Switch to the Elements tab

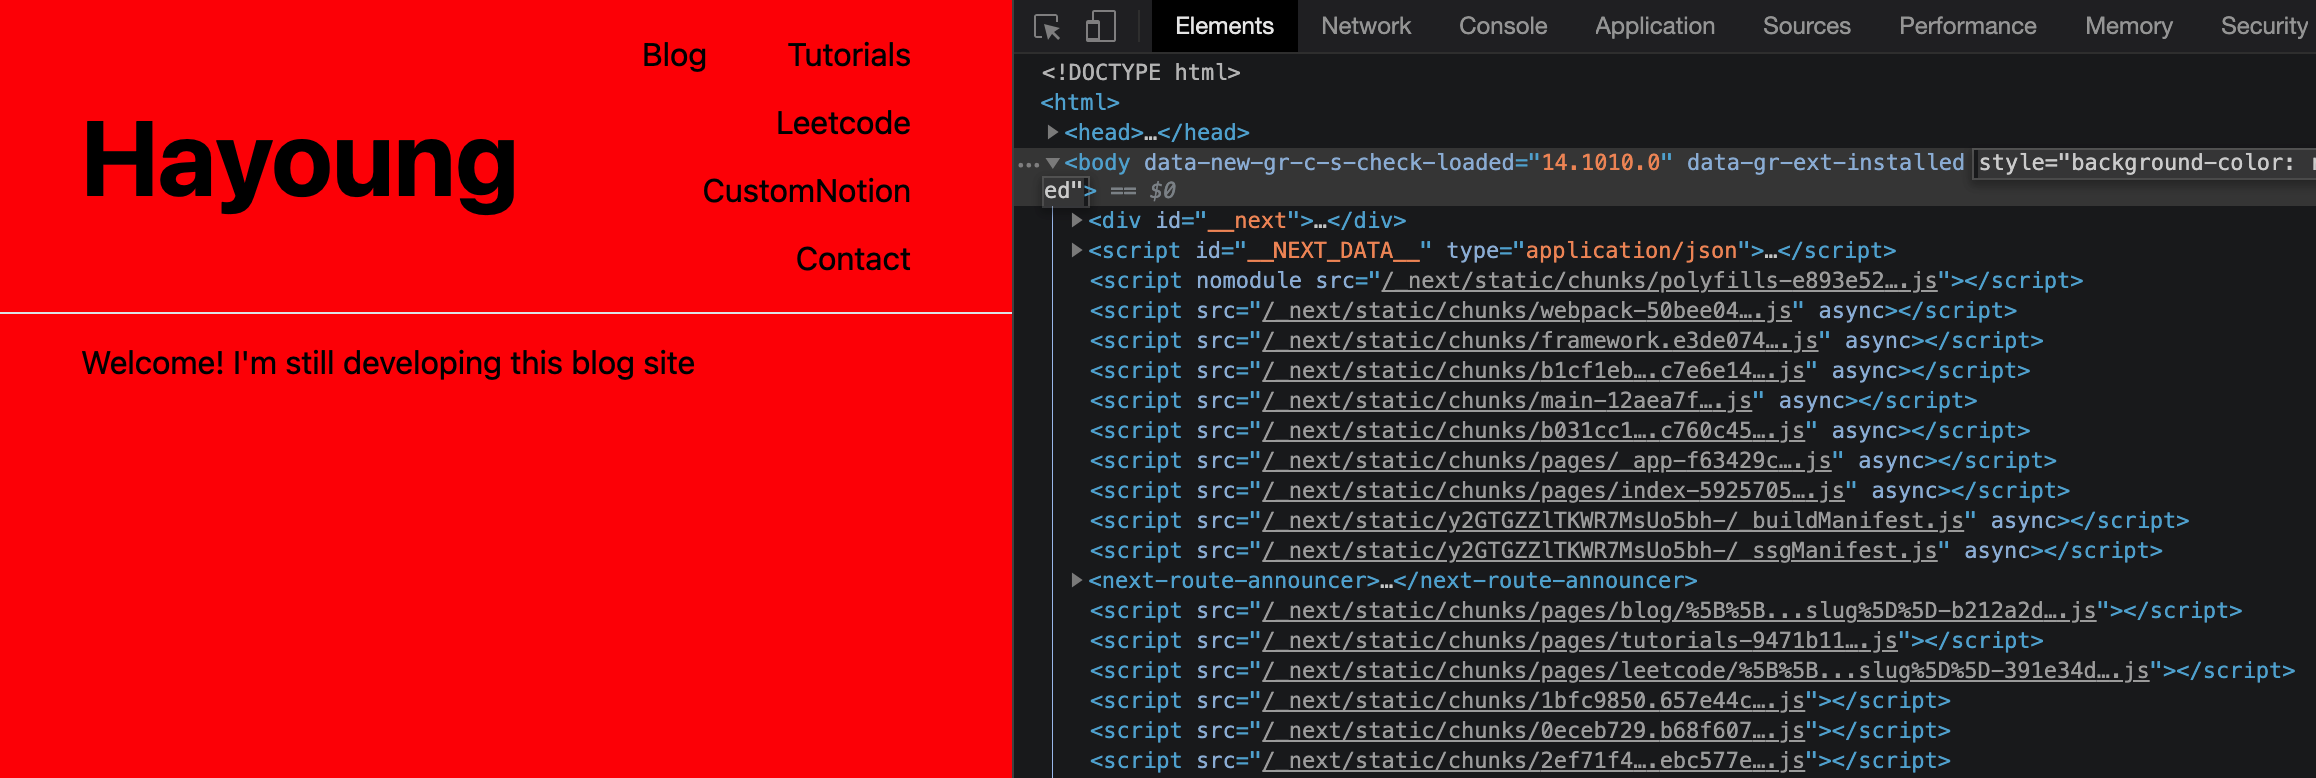pos(1224,26)
